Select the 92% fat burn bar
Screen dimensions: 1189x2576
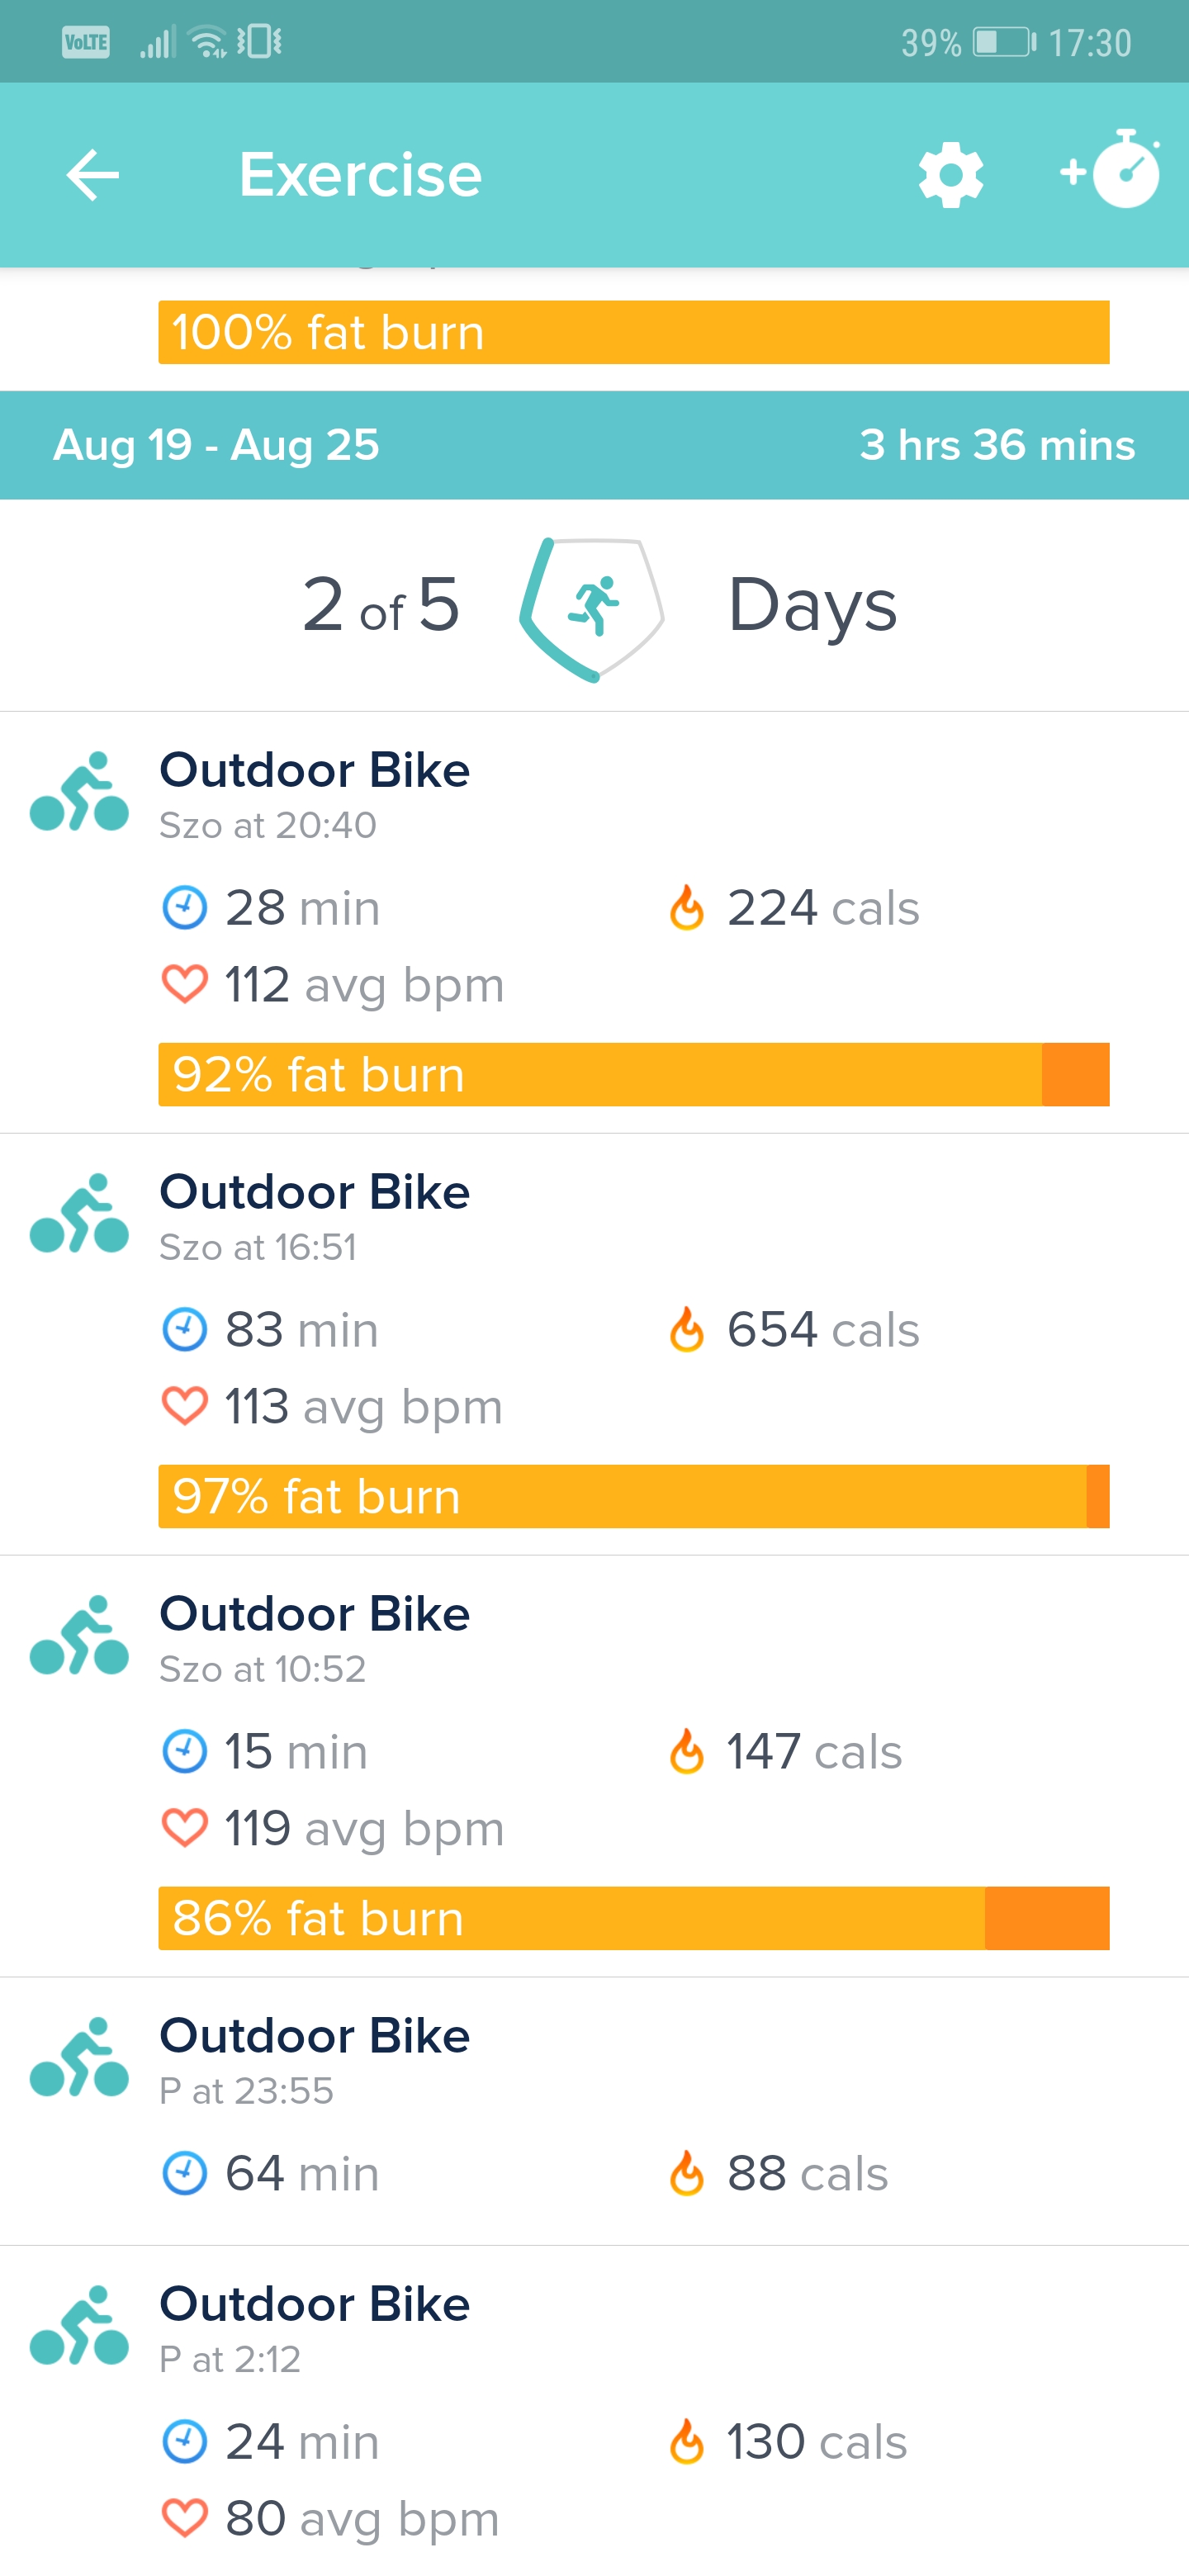634,1075
